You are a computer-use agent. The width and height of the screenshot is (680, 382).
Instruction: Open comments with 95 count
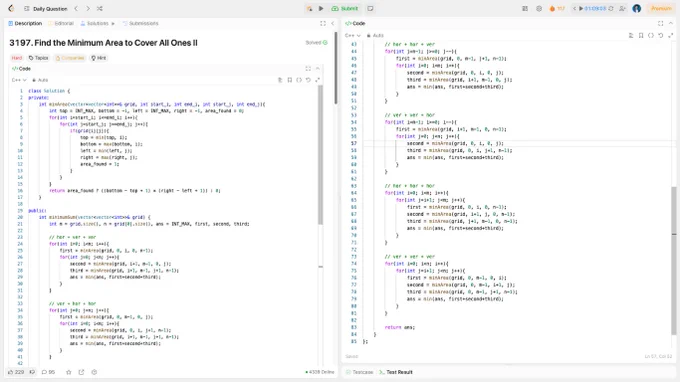click(48, 372)
